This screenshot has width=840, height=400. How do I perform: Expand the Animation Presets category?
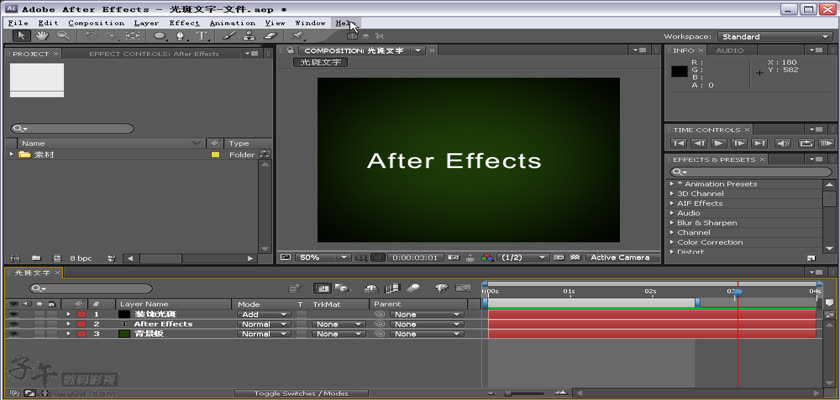tap(672, 184)
